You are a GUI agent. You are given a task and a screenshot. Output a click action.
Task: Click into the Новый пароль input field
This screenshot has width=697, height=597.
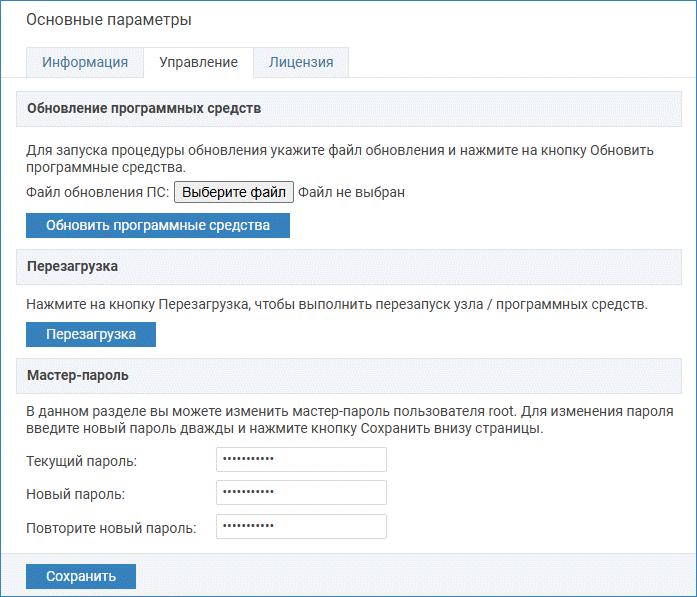(301, 493)
